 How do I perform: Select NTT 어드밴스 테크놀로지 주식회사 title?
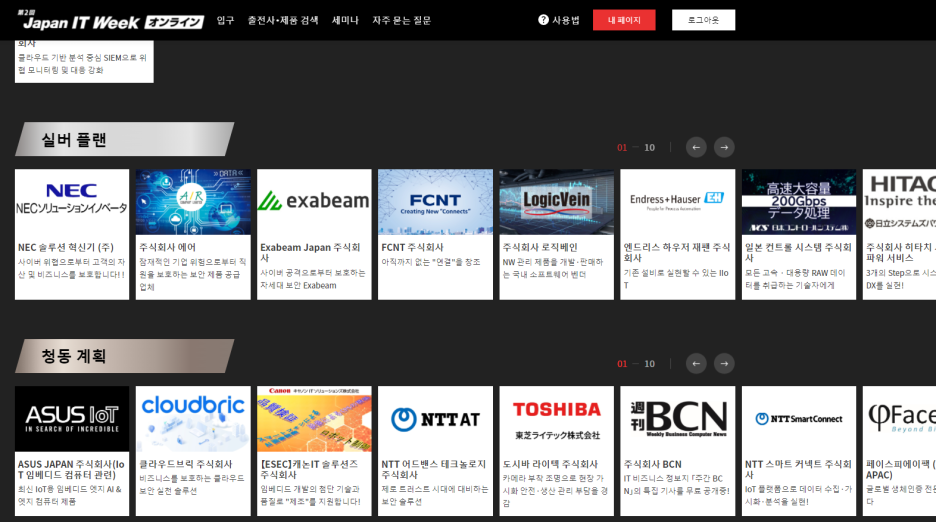434,469
